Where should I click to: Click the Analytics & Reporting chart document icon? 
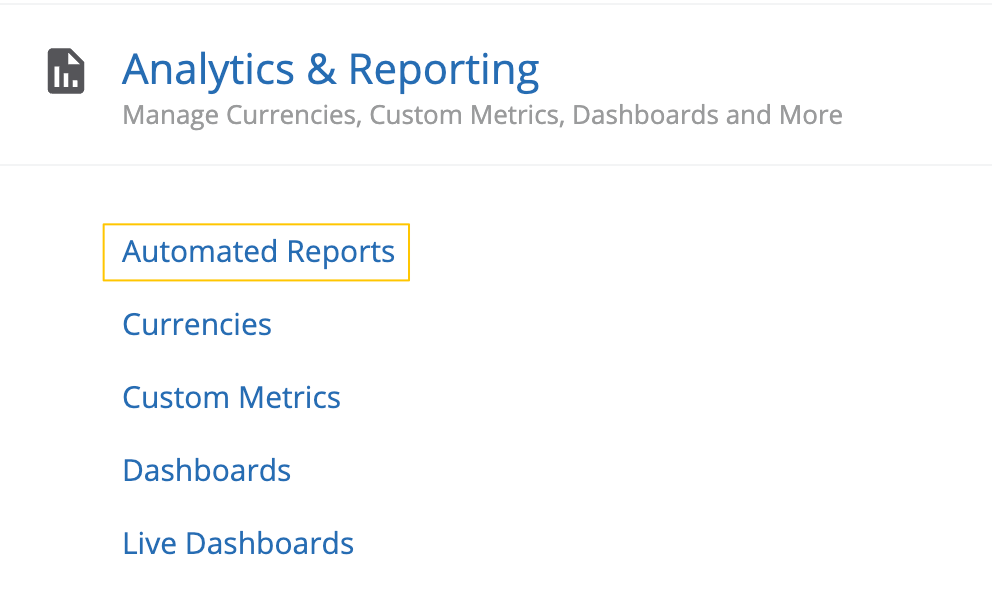tap(66, 72)
